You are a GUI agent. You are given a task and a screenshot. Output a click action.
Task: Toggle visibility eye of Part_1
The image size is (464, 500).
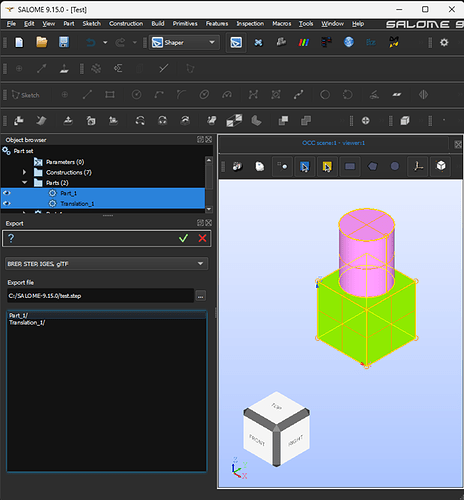click(6, 193)
